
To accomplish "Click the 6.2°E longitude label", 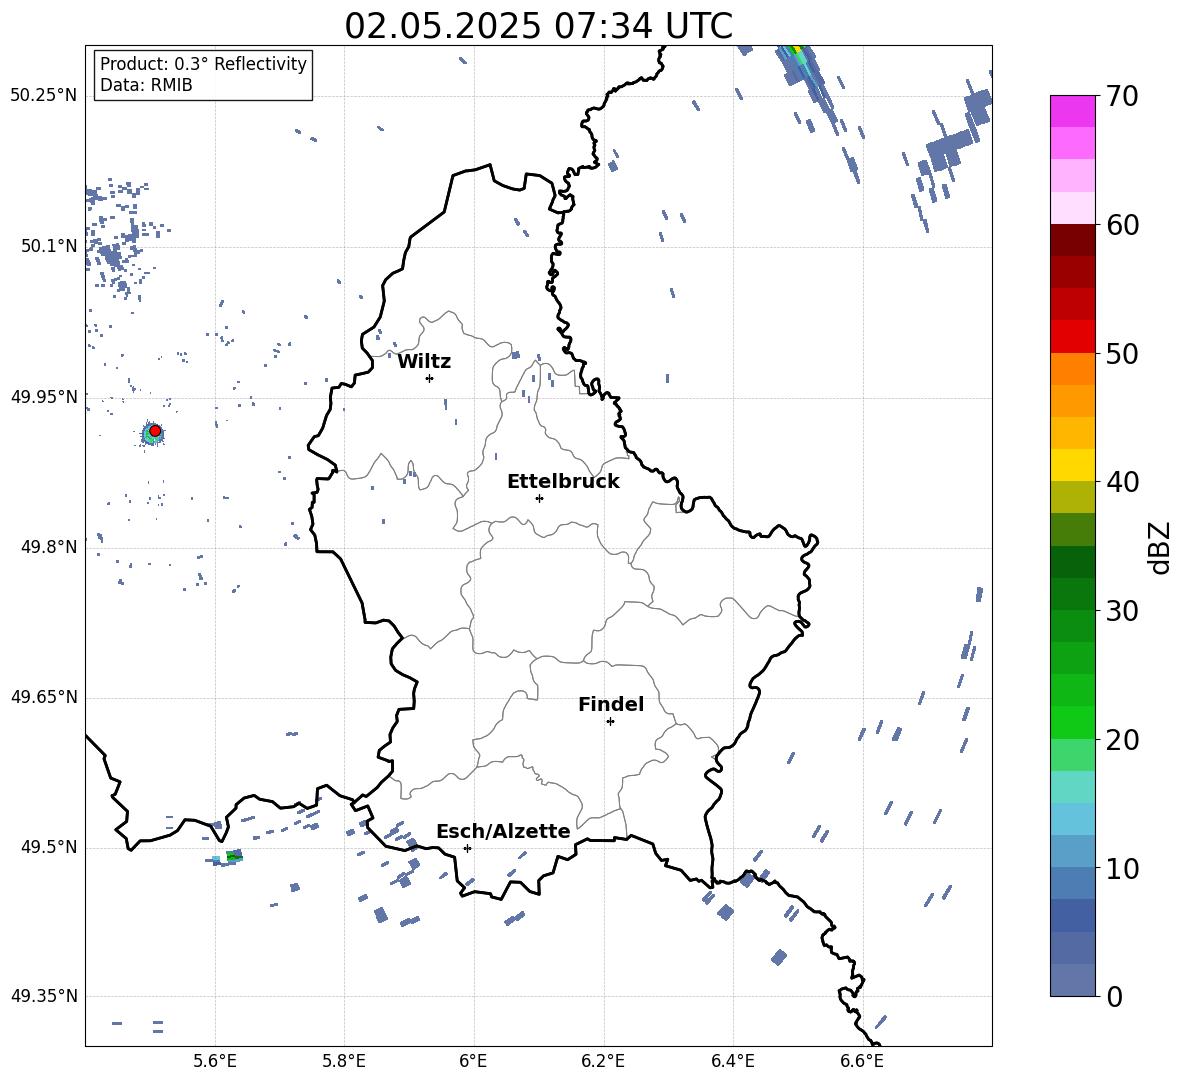I will [603, 1061].
